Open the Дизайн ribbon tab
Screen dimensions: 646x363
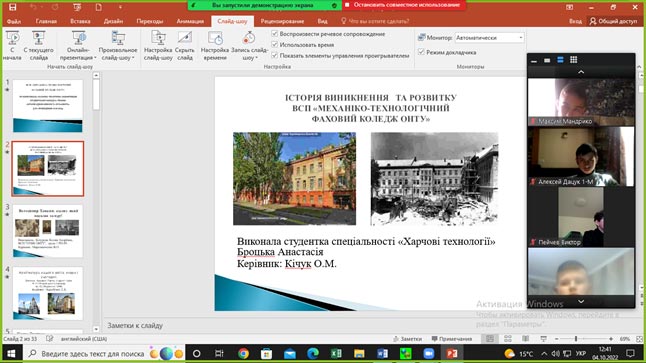pyautogui.click(x=113, y=21)
